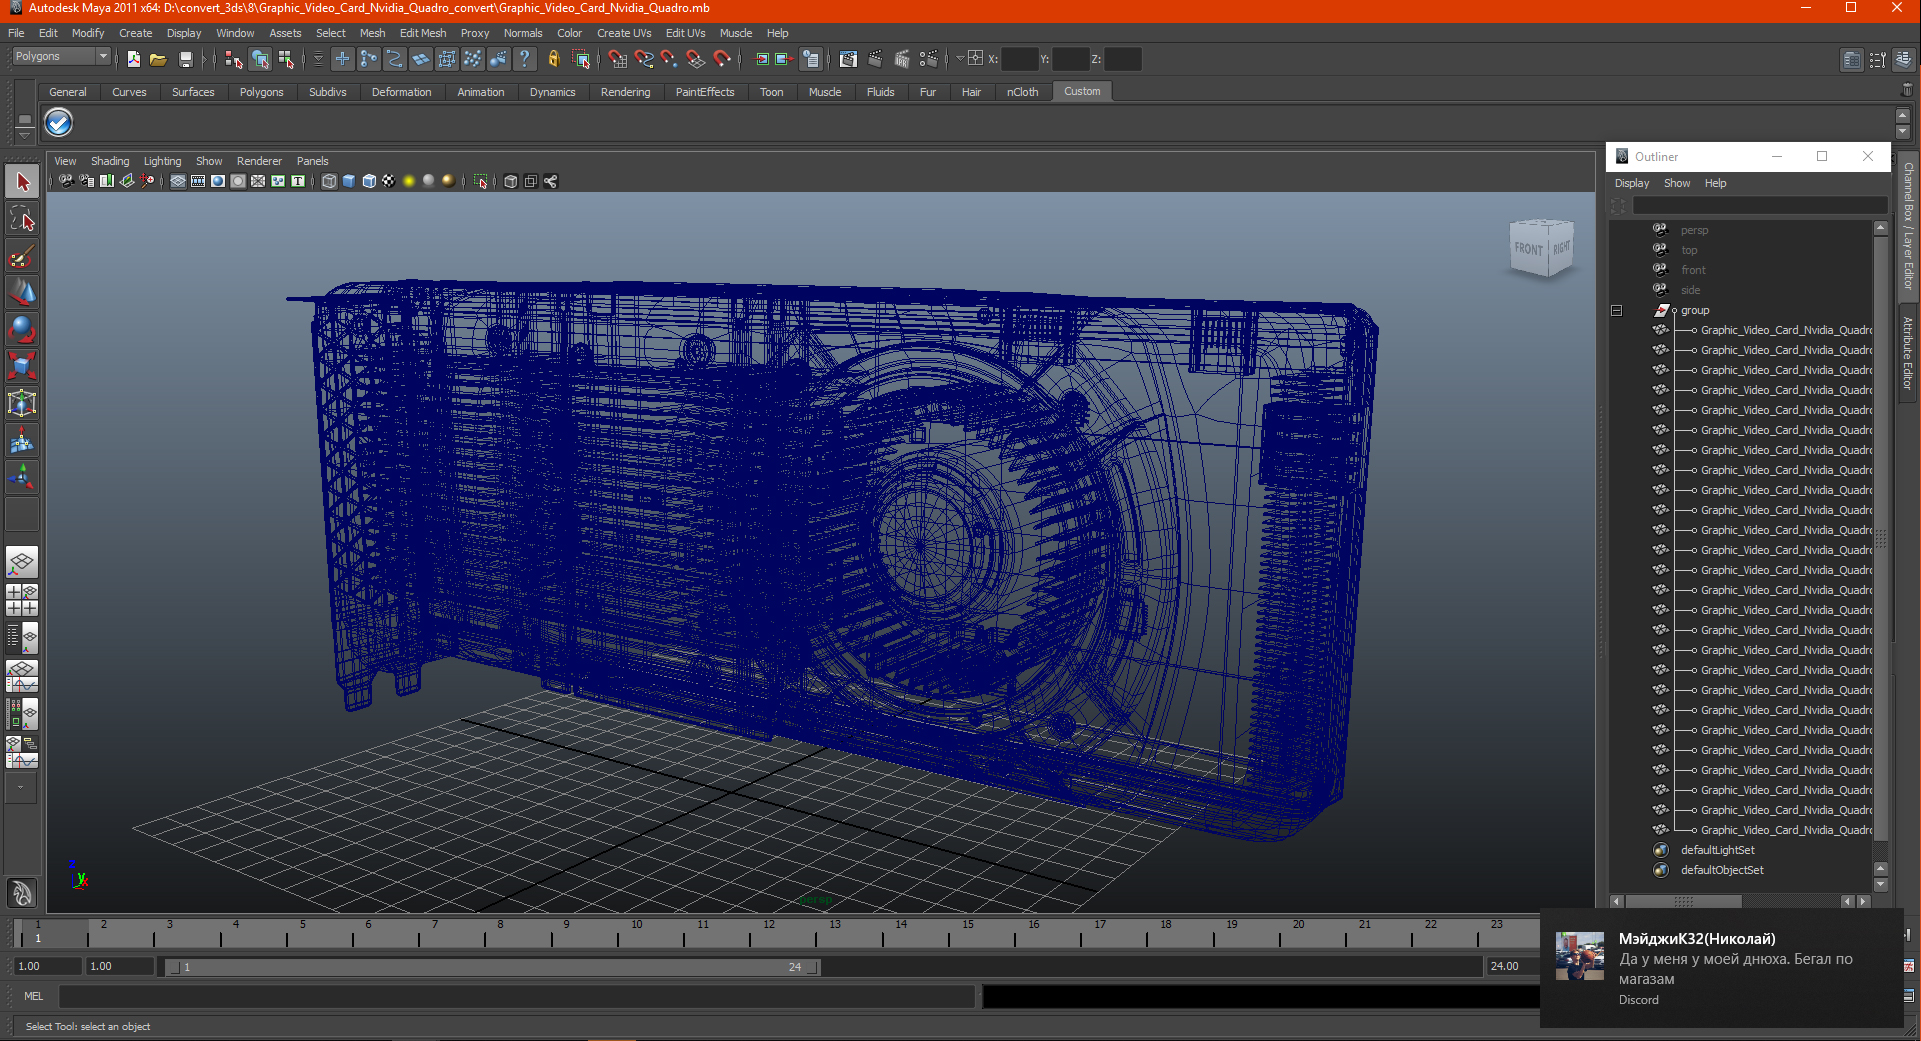Expand the shelf options arrow
Viewport: 1921px width, 1041px height.
(24, 133)
